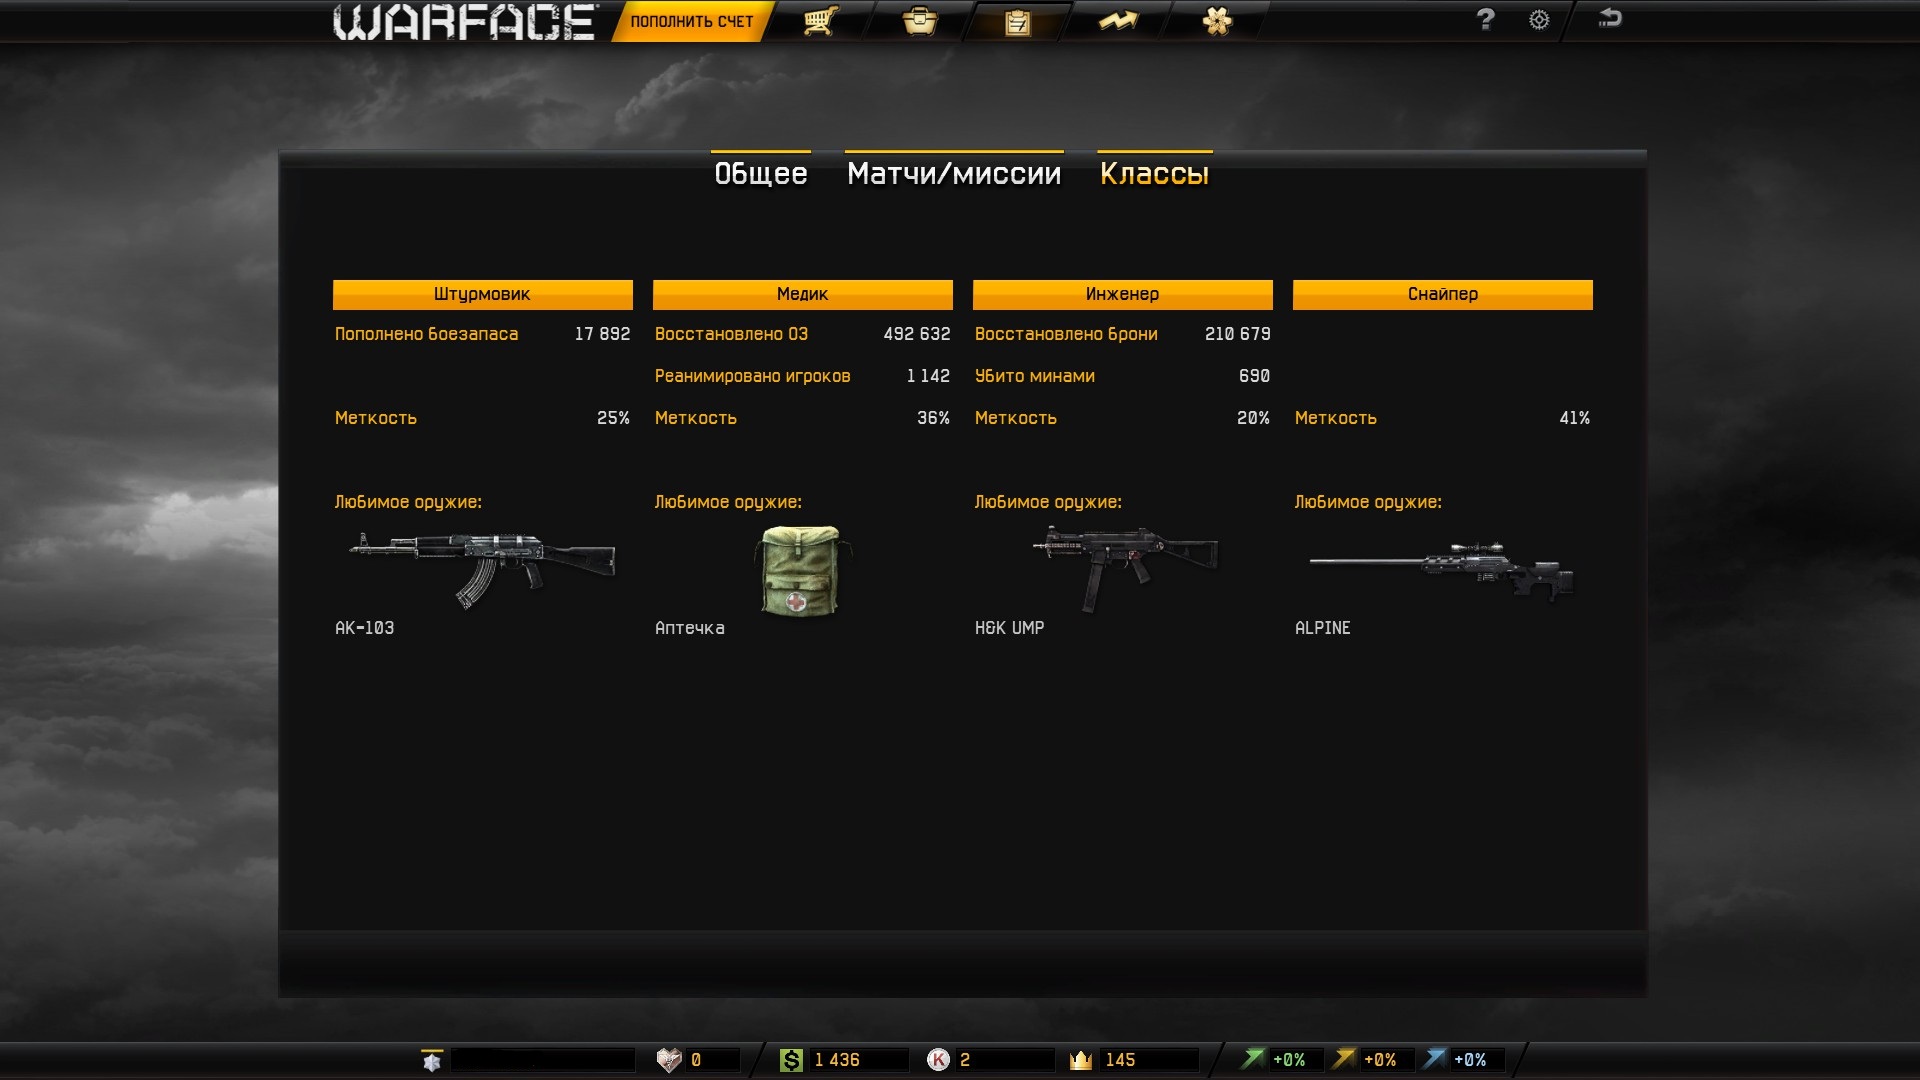Open the statistics clipboard icon

click(x=1017, y=22)
